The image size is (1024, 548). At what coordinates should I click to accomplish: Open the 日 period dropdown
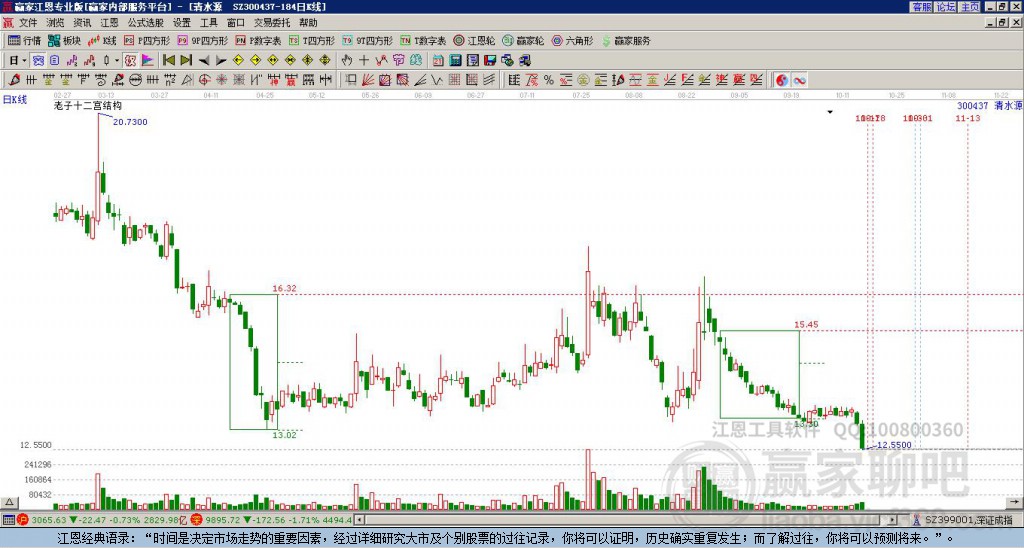pos(17,60)
